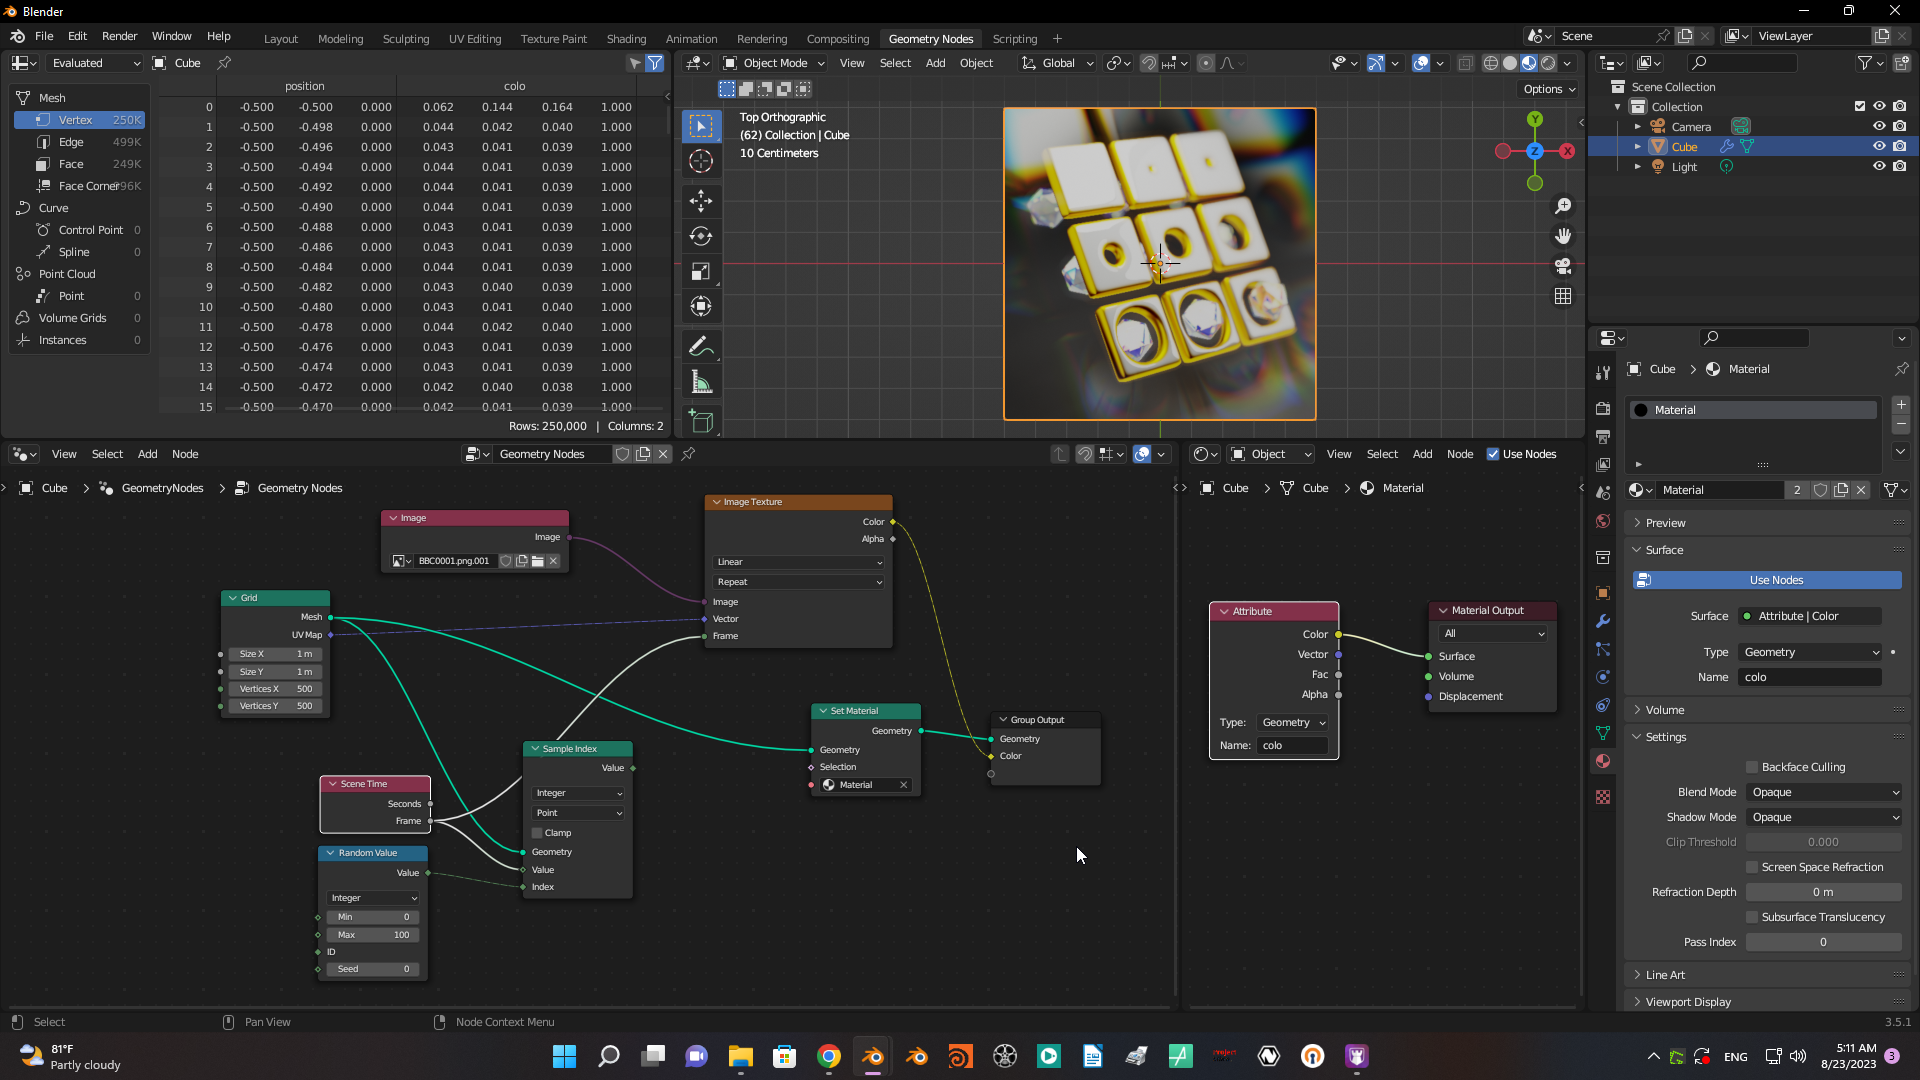
Task: Open Linear interpolation dropdown in Image Texture node
Action: point(799,562)
